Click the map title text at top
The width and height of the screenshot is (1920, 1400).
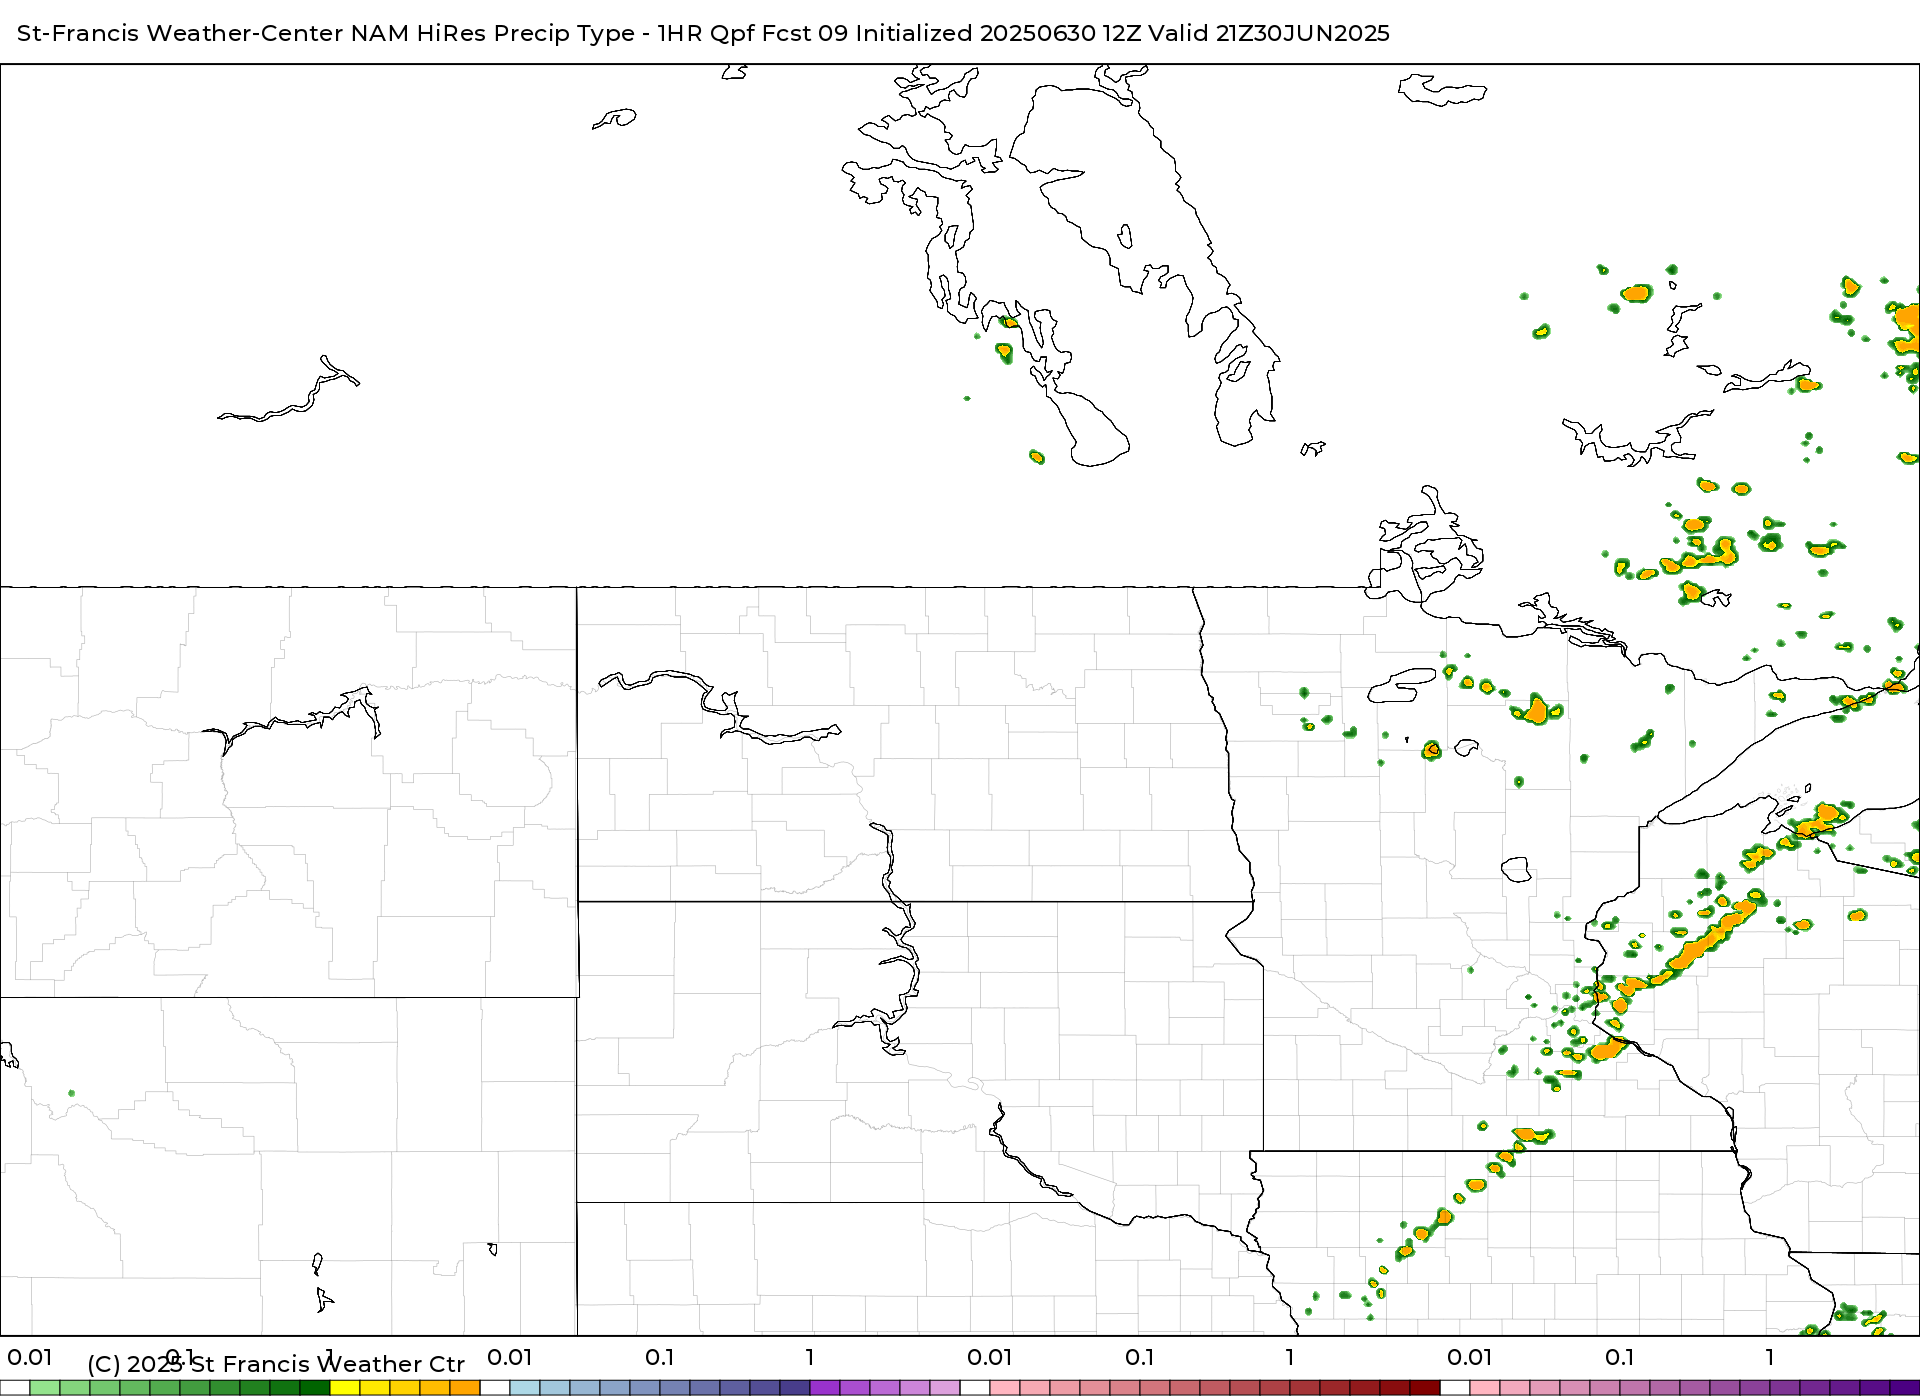pyautogui.click(x=703, y=33)
